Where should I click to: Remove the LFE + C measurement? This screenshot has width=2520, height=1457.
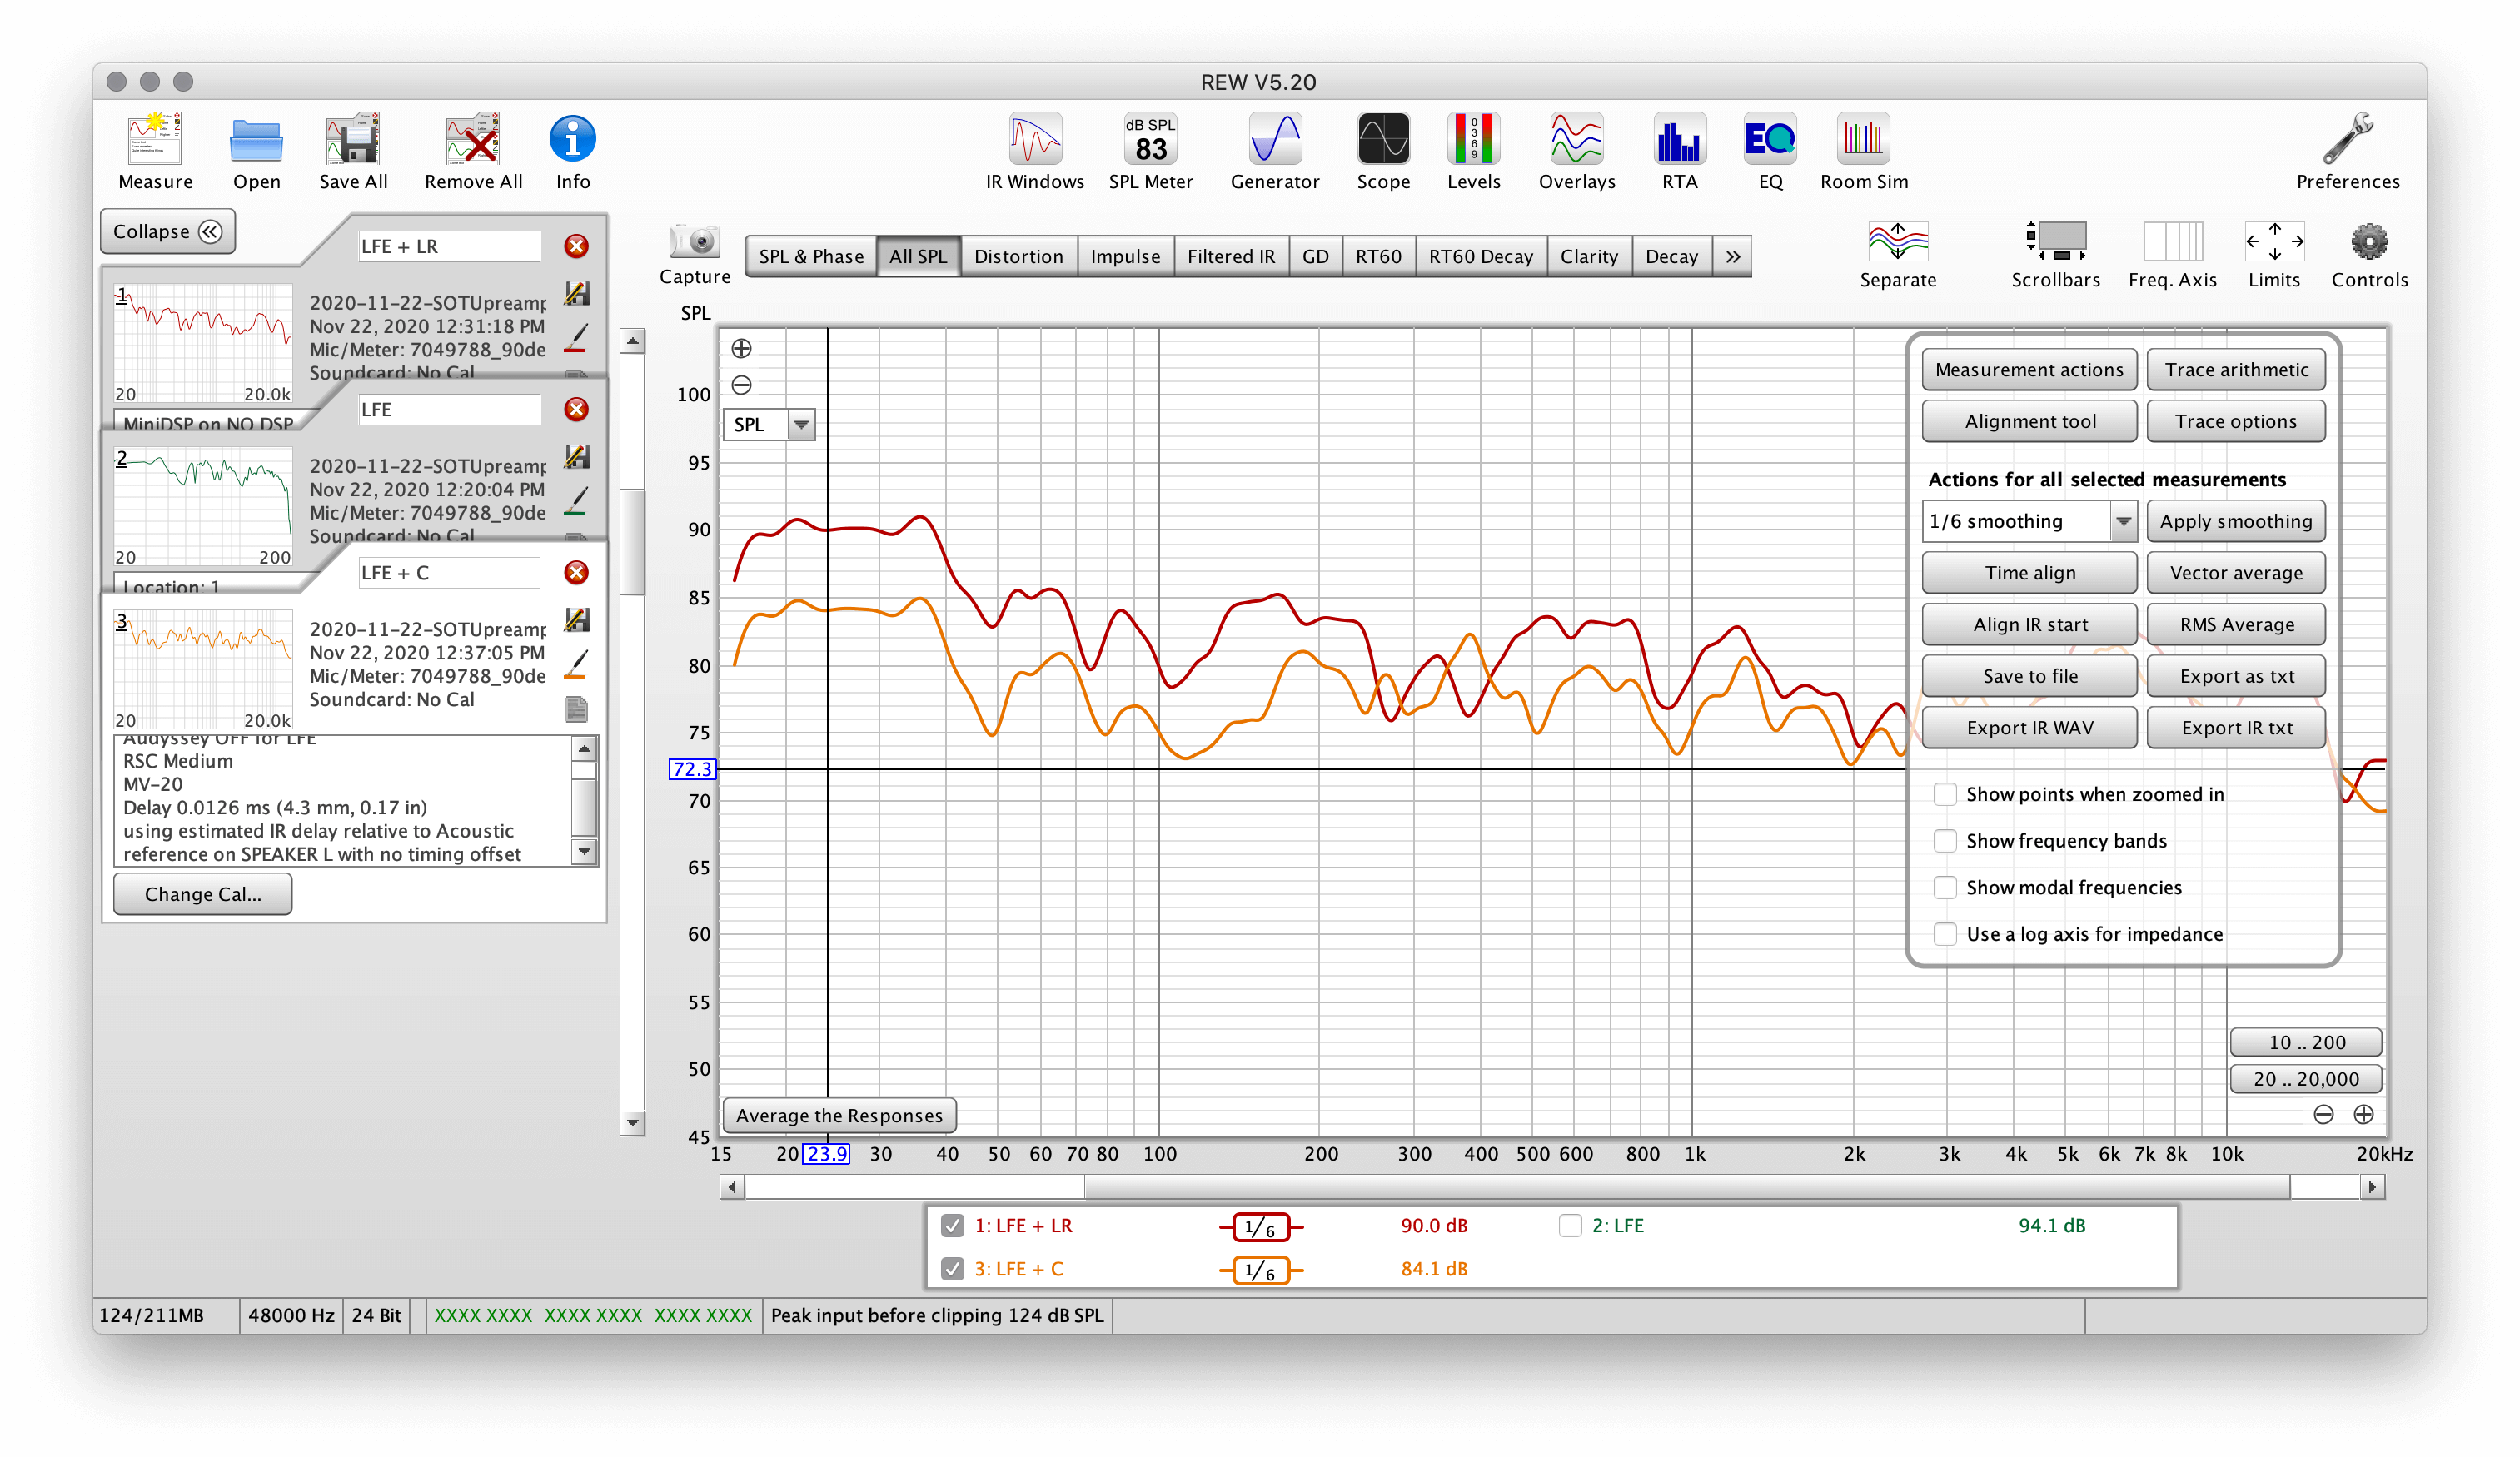pyautogui.click(x=576, y=572)
